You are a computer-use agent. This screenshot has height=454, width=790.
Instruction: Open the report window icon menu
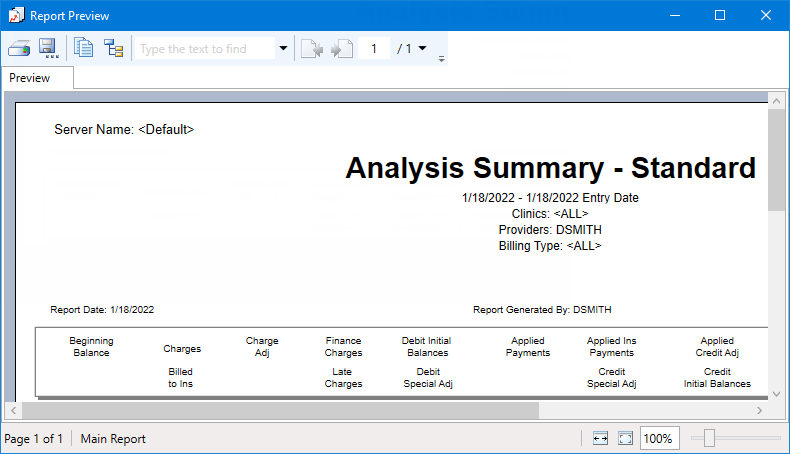tap(15, 16)
